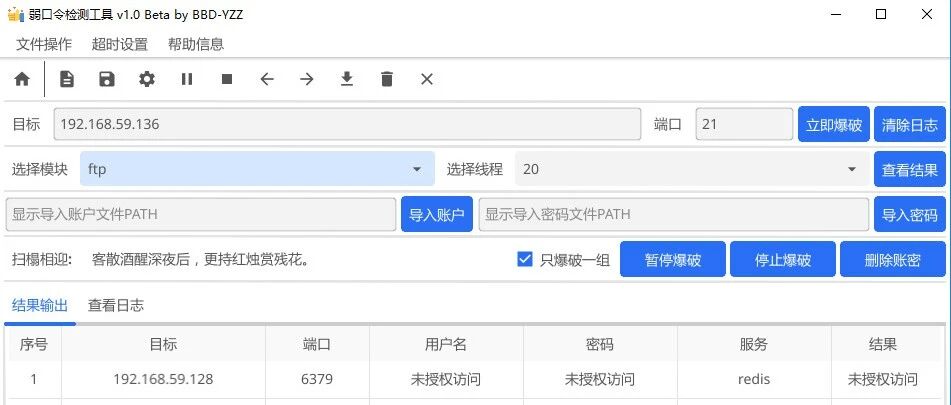Click the 立即爆破 button
Image resolution: width=951 pixels, height=405 pixels.
tap(834, 124)
